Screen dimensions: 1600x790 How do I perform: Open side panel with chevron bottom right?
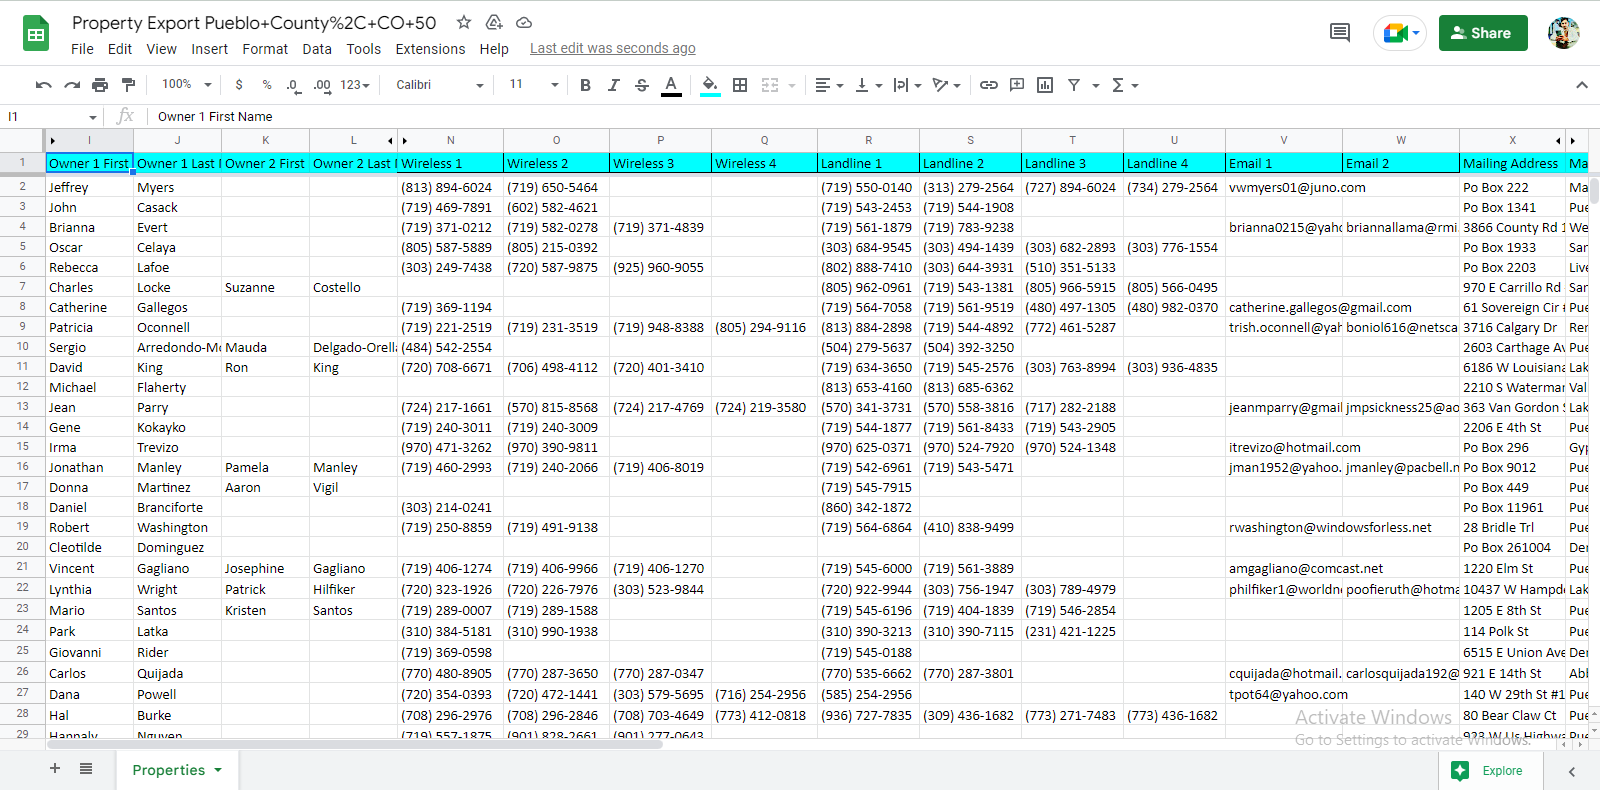pos(1571,771)
